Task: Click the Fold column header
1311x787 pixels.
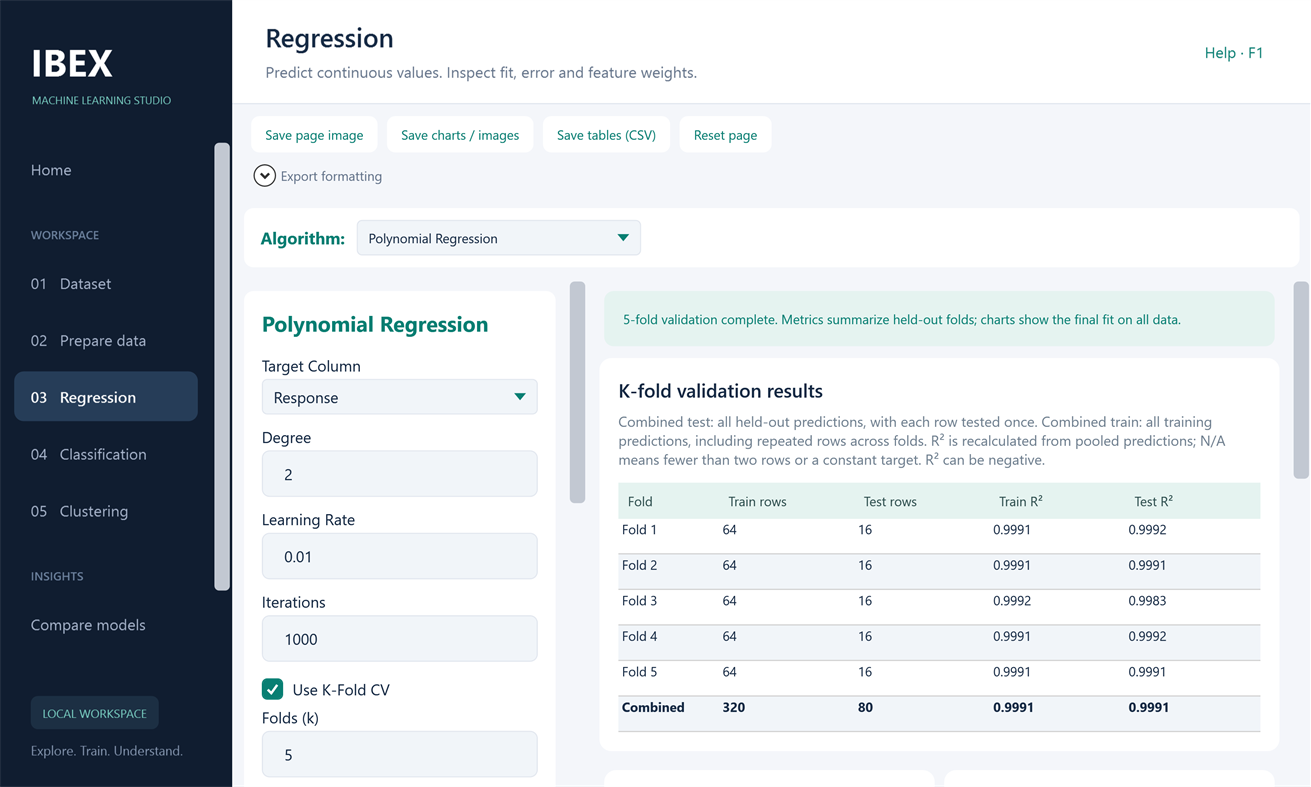Action: (640, 501)
